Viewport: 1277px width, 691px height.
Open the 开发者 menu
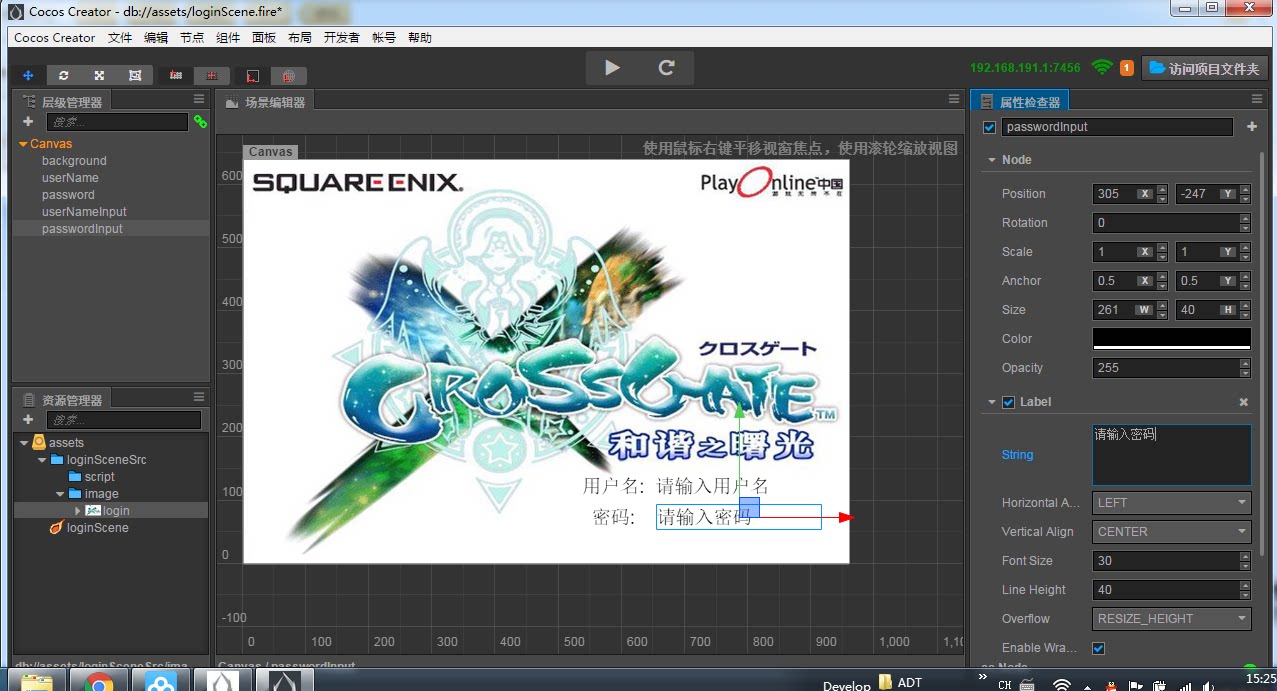(x=342, y=38)
